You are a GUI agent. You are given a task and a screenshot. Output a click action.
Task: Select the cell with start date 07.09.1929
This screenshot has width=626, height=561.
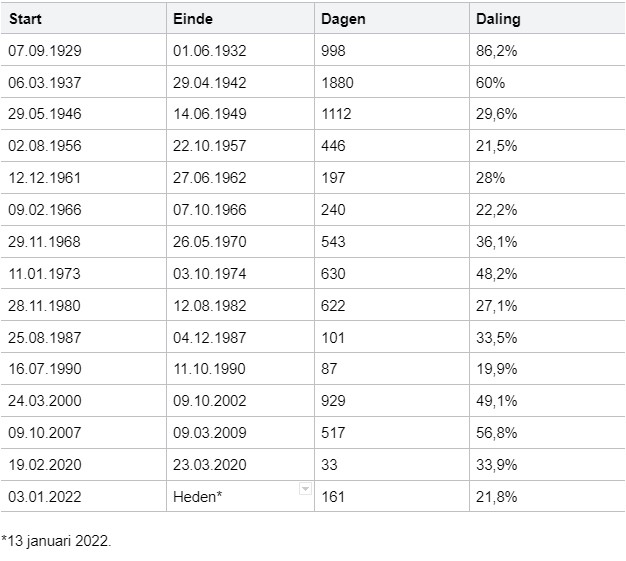tap(83, 50)
